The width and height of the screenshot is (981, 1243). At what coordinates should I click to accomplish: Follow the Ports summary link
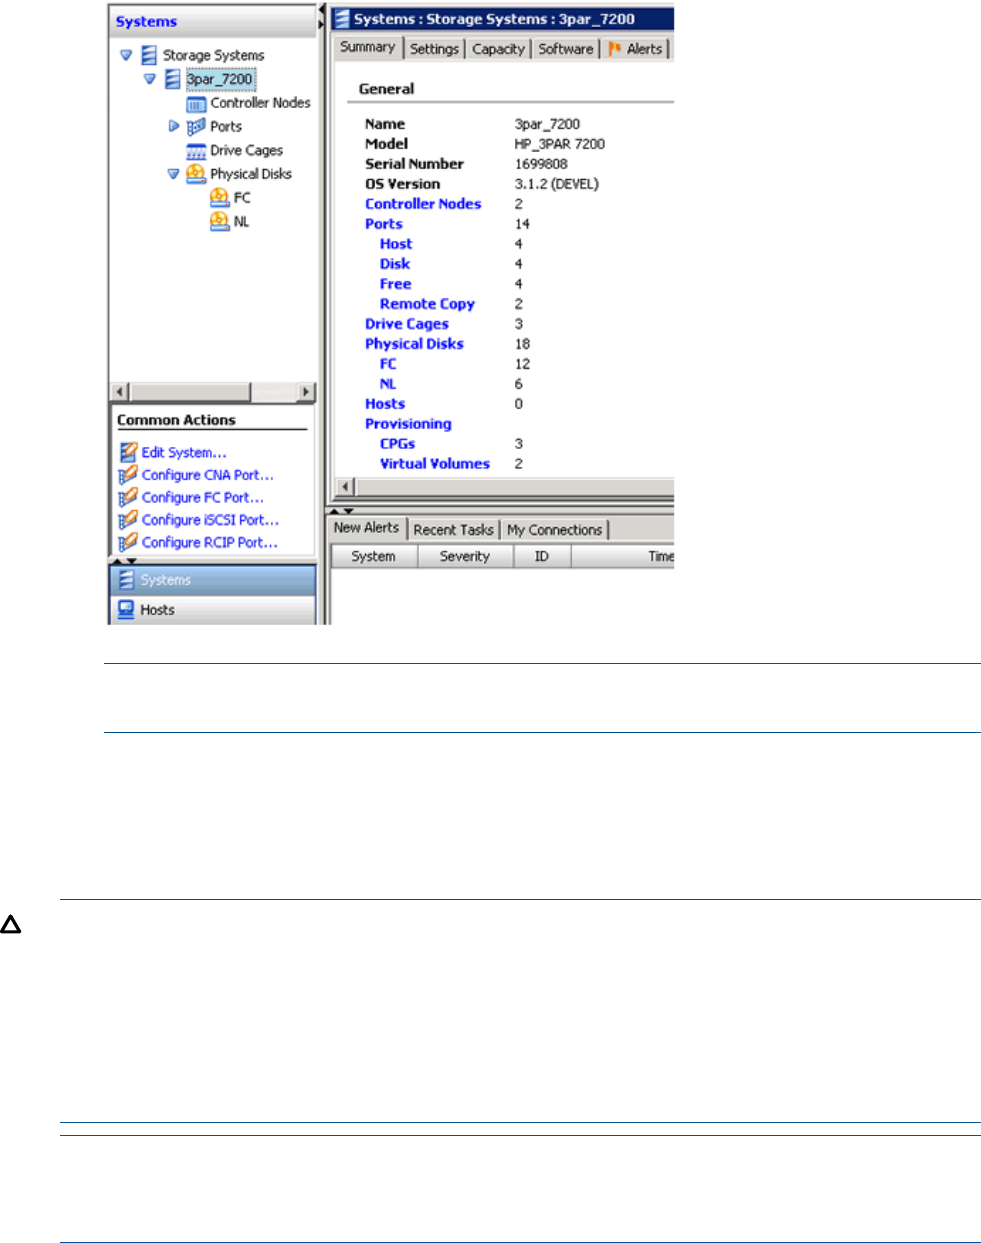click(384, 224)
